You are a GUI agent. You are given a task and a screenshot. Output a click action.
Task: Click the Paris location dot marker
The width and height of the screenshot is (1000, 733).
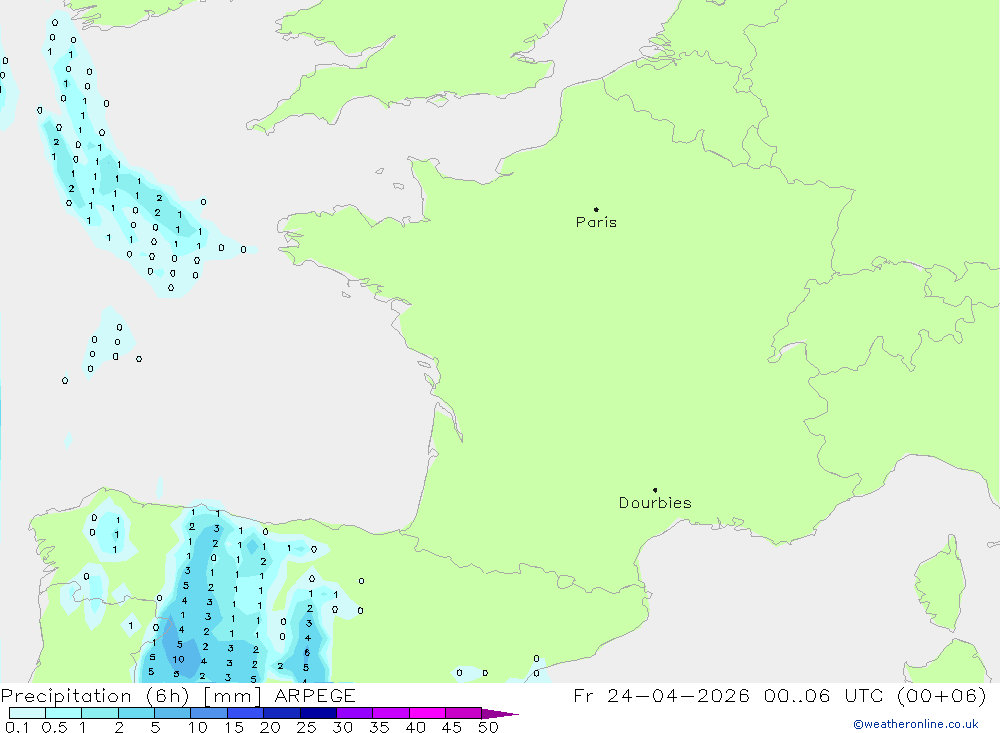click(596, 209)
